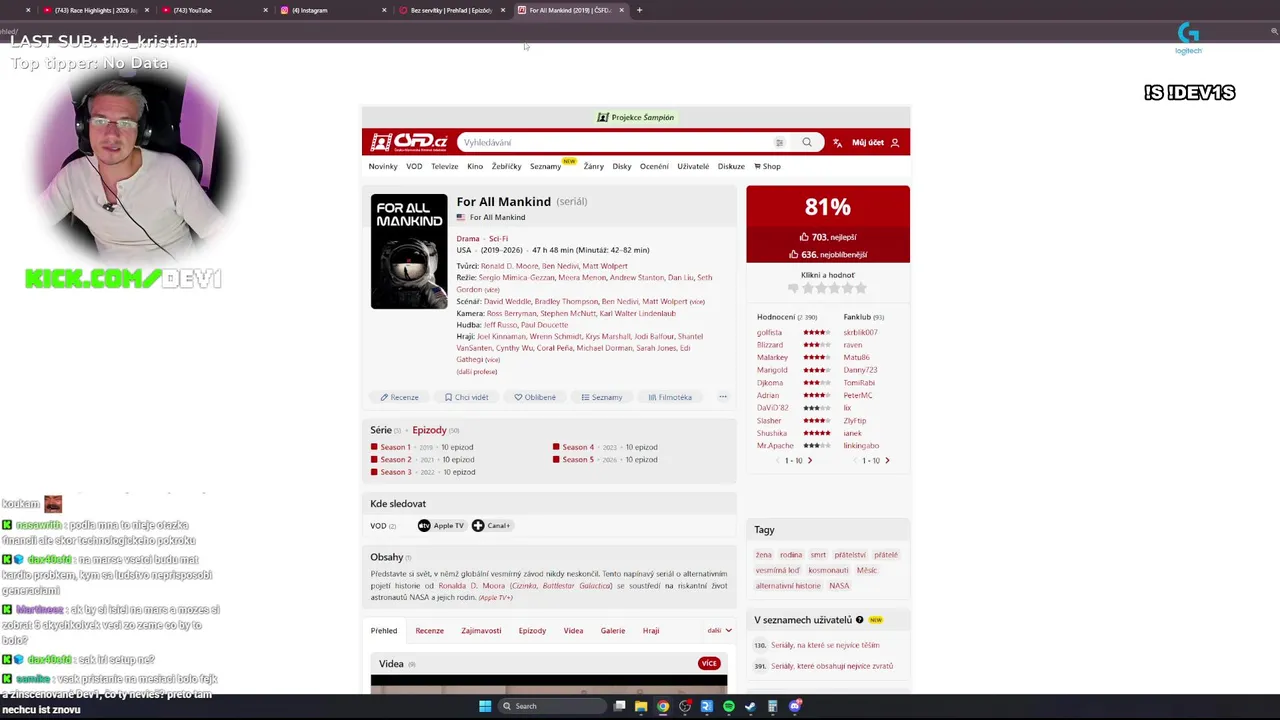Image resolution: width=1280 pixels, height=720 pixels.
Task: Add series to Oblíbené favorites
Action: click(x=535, y=397)
